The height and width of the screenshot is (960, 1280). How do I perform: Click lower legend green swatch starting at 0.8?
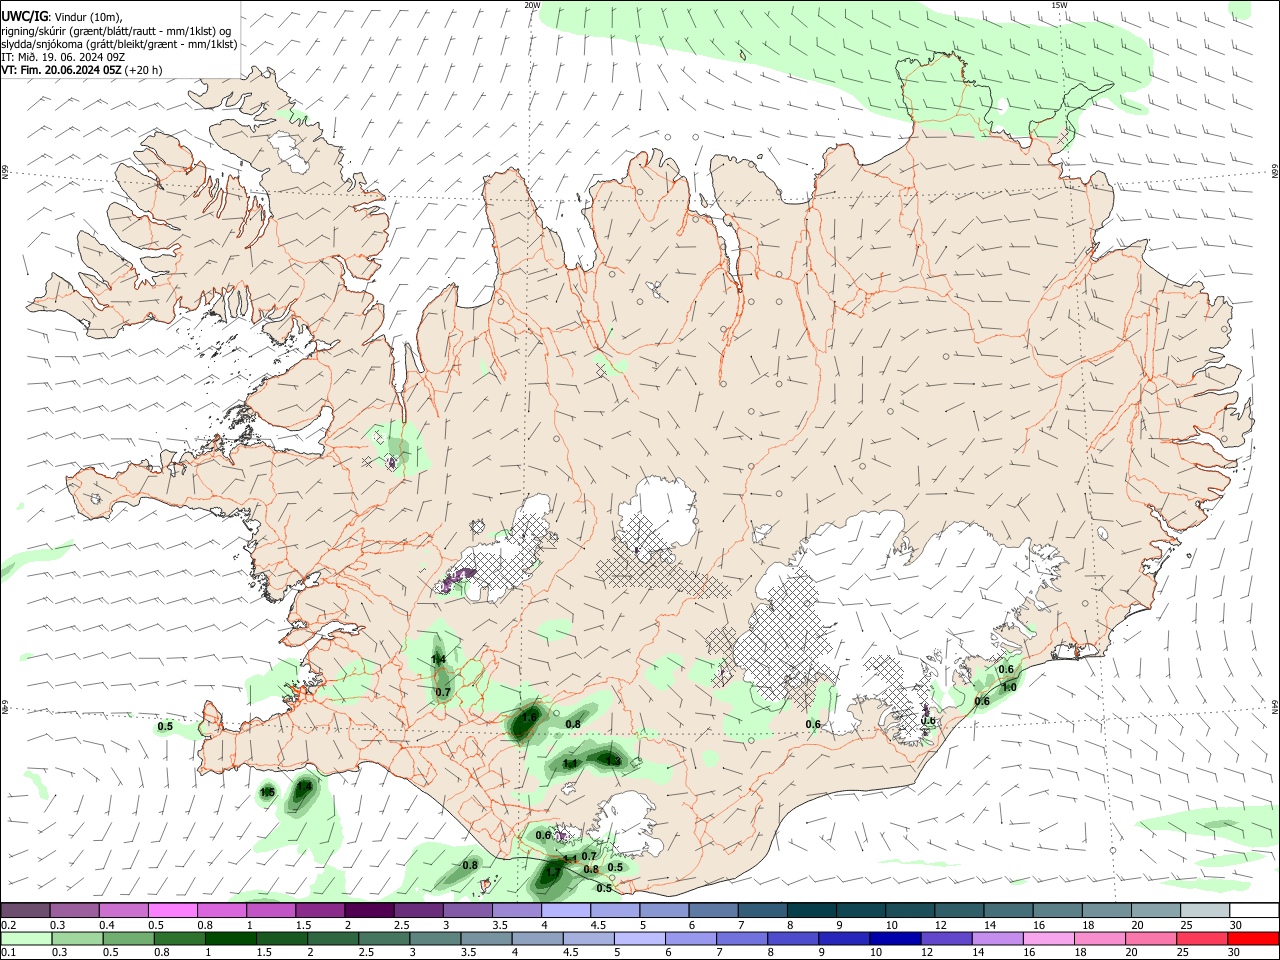coord(178,938)
